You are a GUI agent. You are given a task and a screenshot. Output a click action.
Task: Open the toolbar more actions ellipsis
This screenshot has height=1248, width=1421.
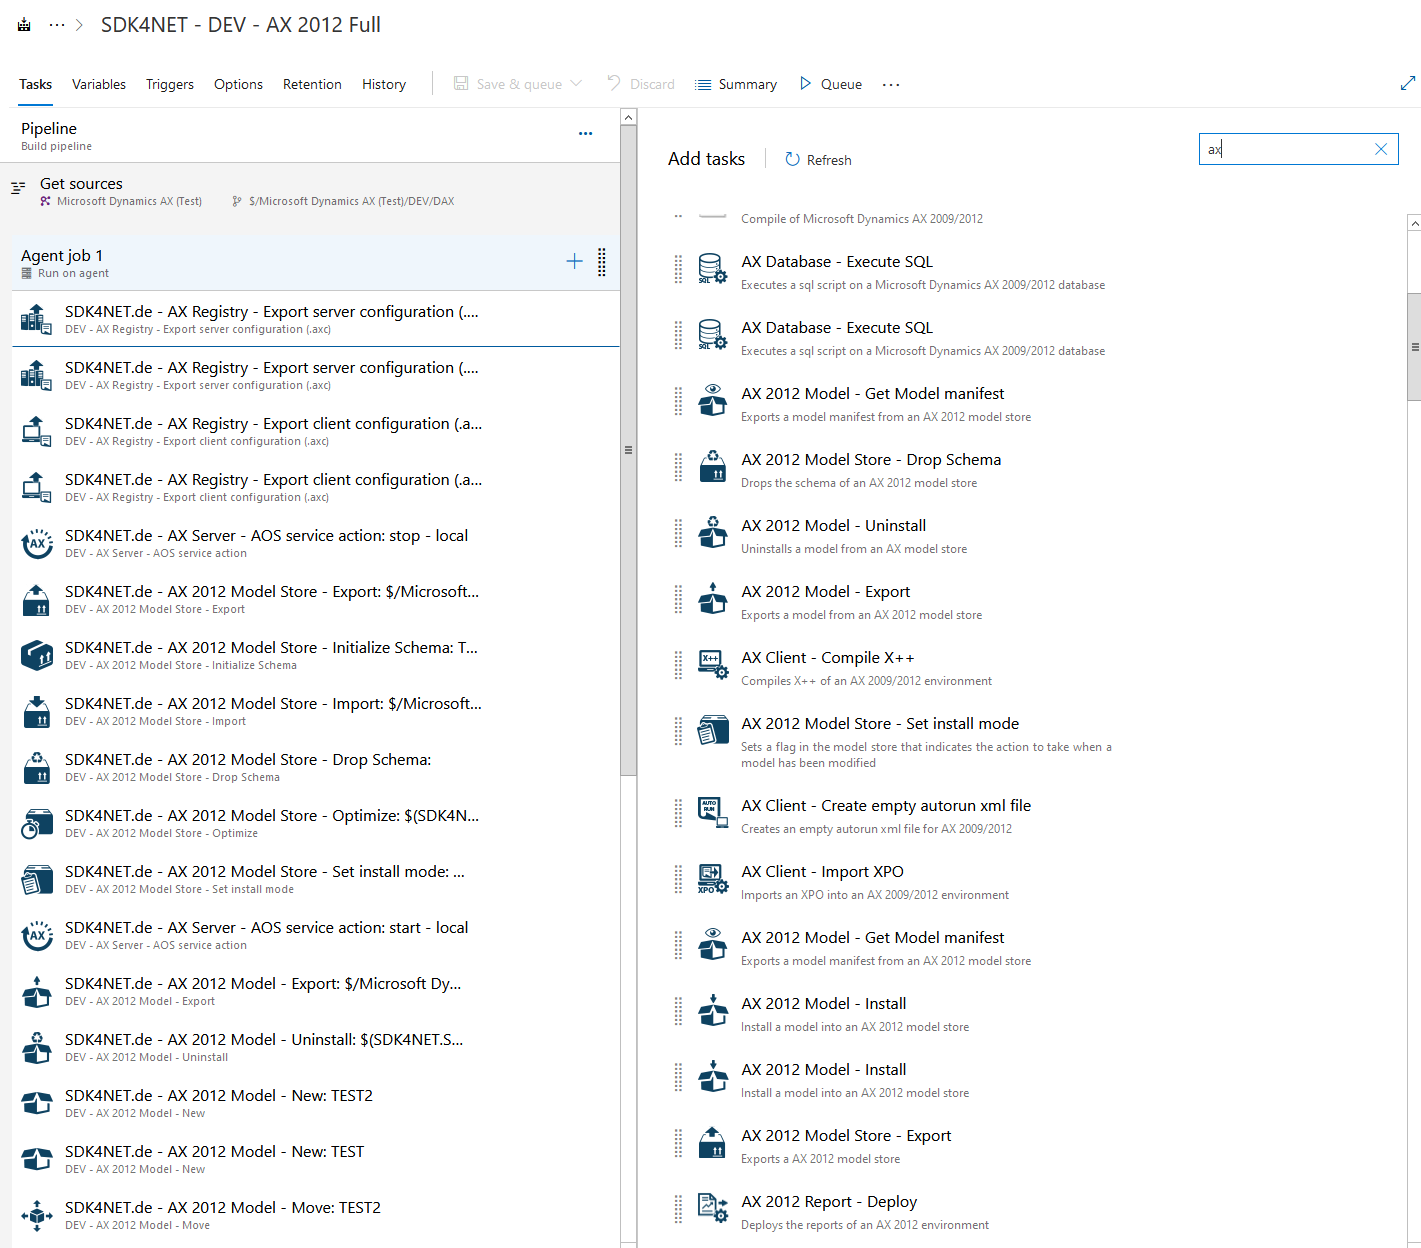[891, 84]
